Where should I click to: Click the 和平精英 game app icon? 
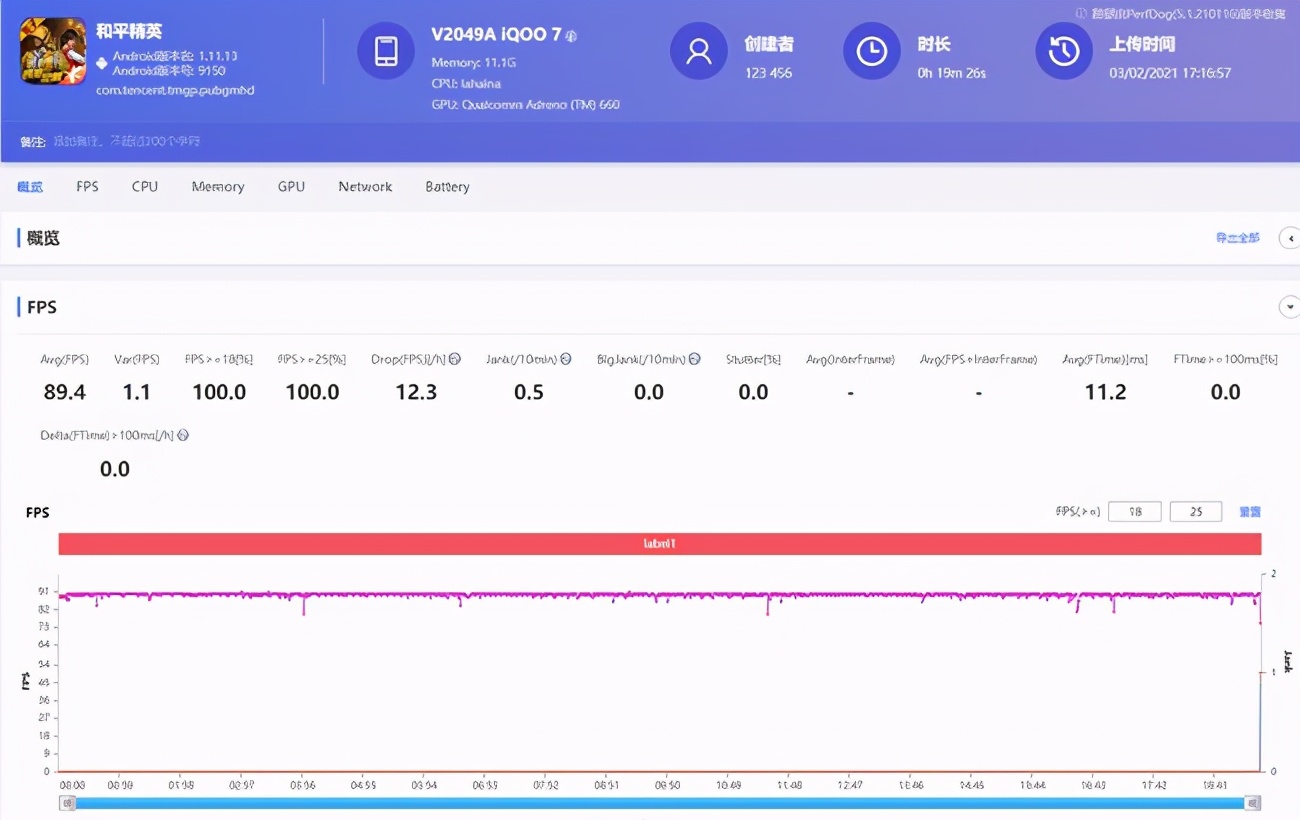click(53, 51)
